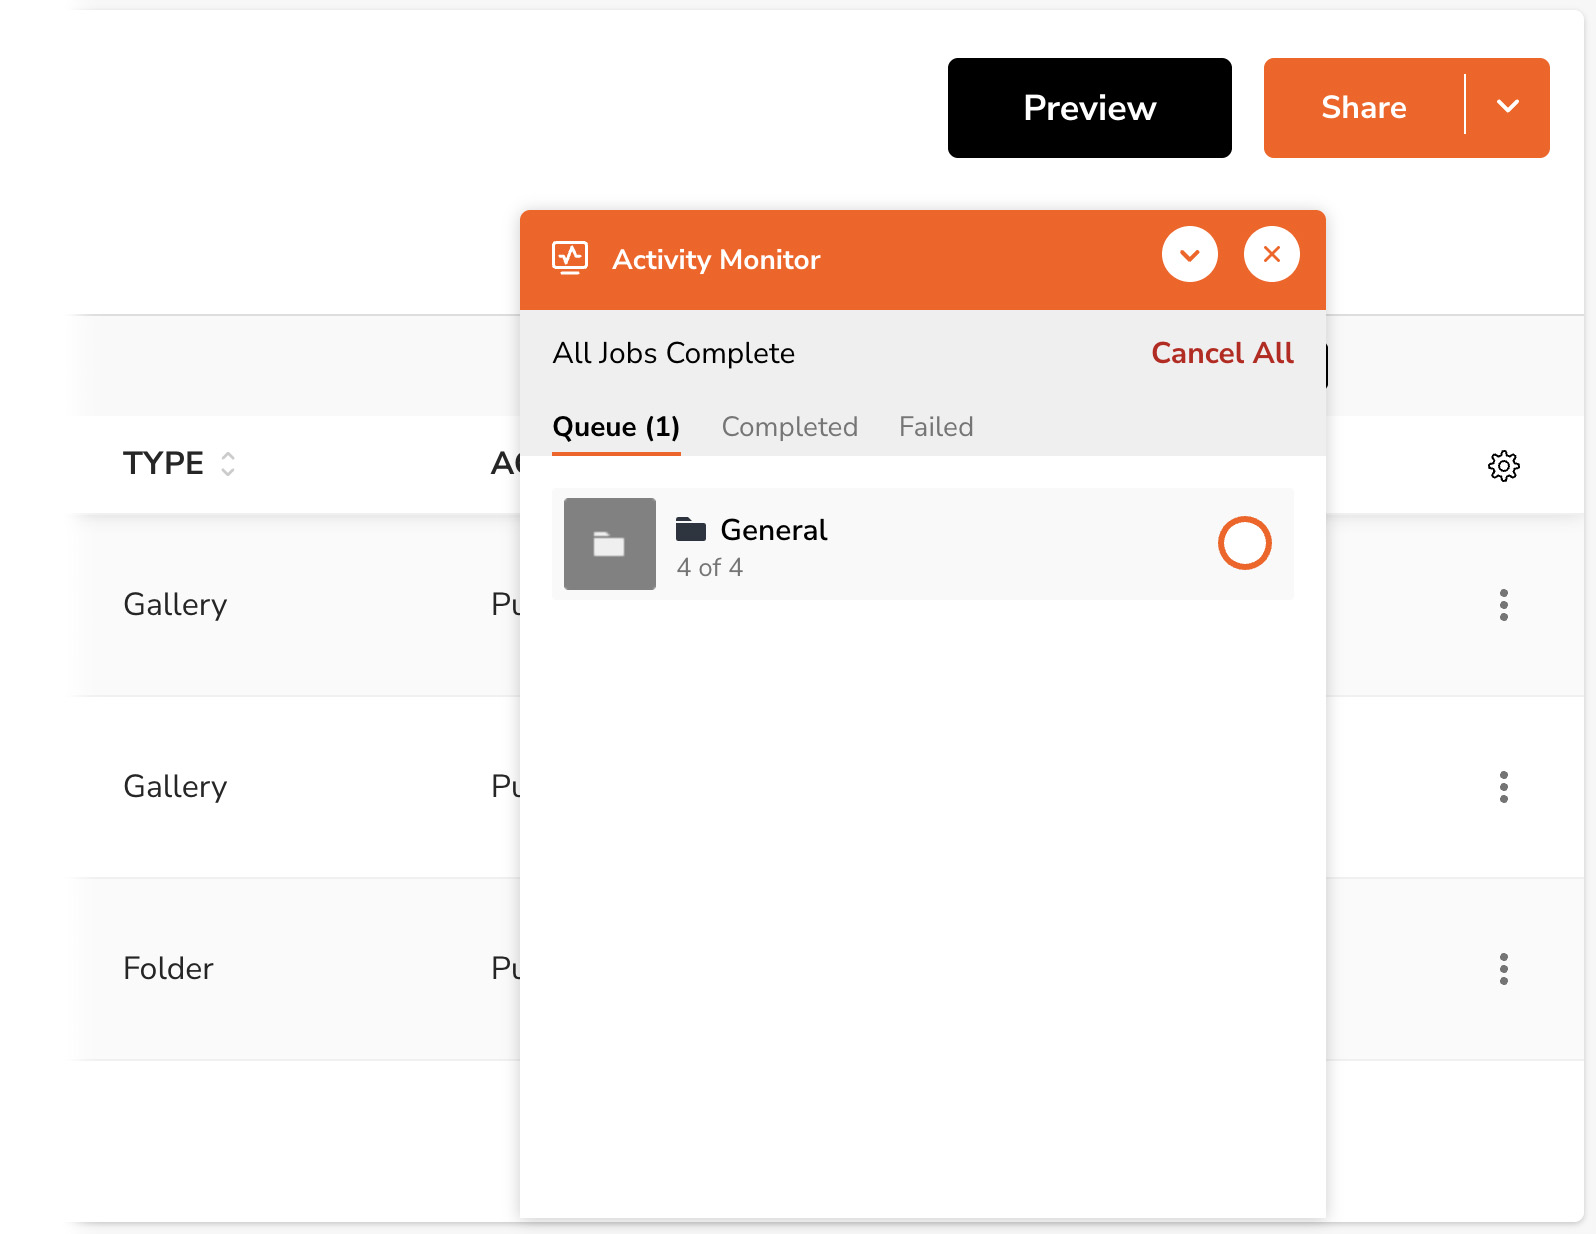The image size is (1596, 1234).
Task: Click the General folder thumbnail
Action: tap(609, 544)
